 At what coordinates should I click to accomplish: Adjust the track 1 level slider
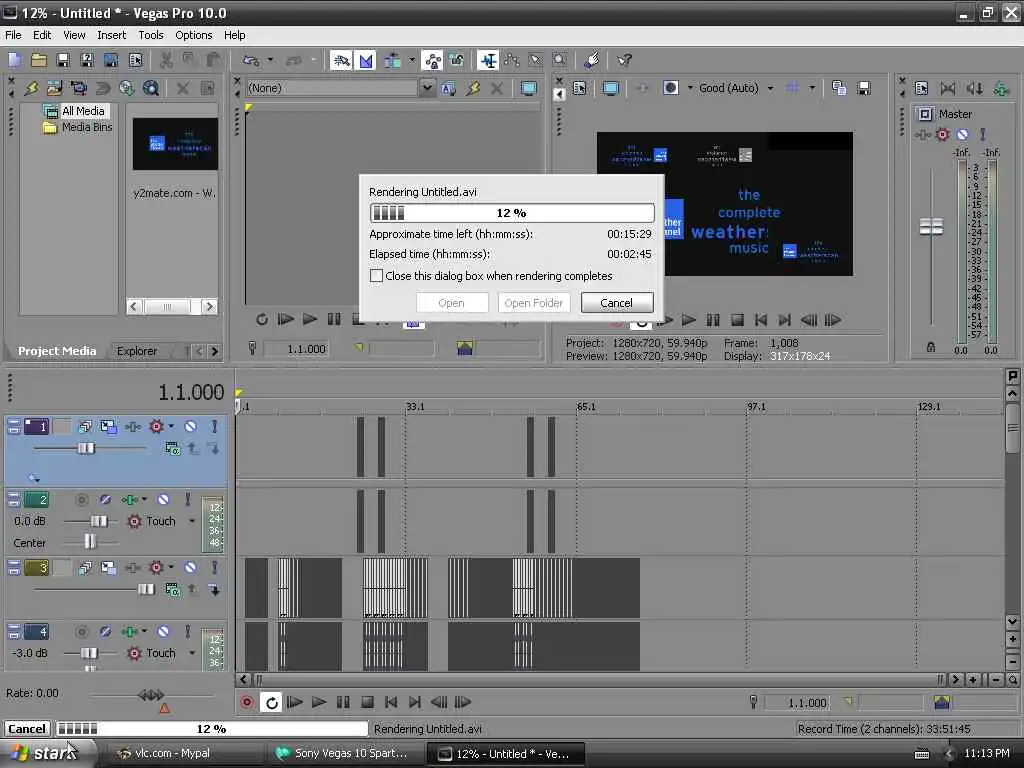(86, 448)
